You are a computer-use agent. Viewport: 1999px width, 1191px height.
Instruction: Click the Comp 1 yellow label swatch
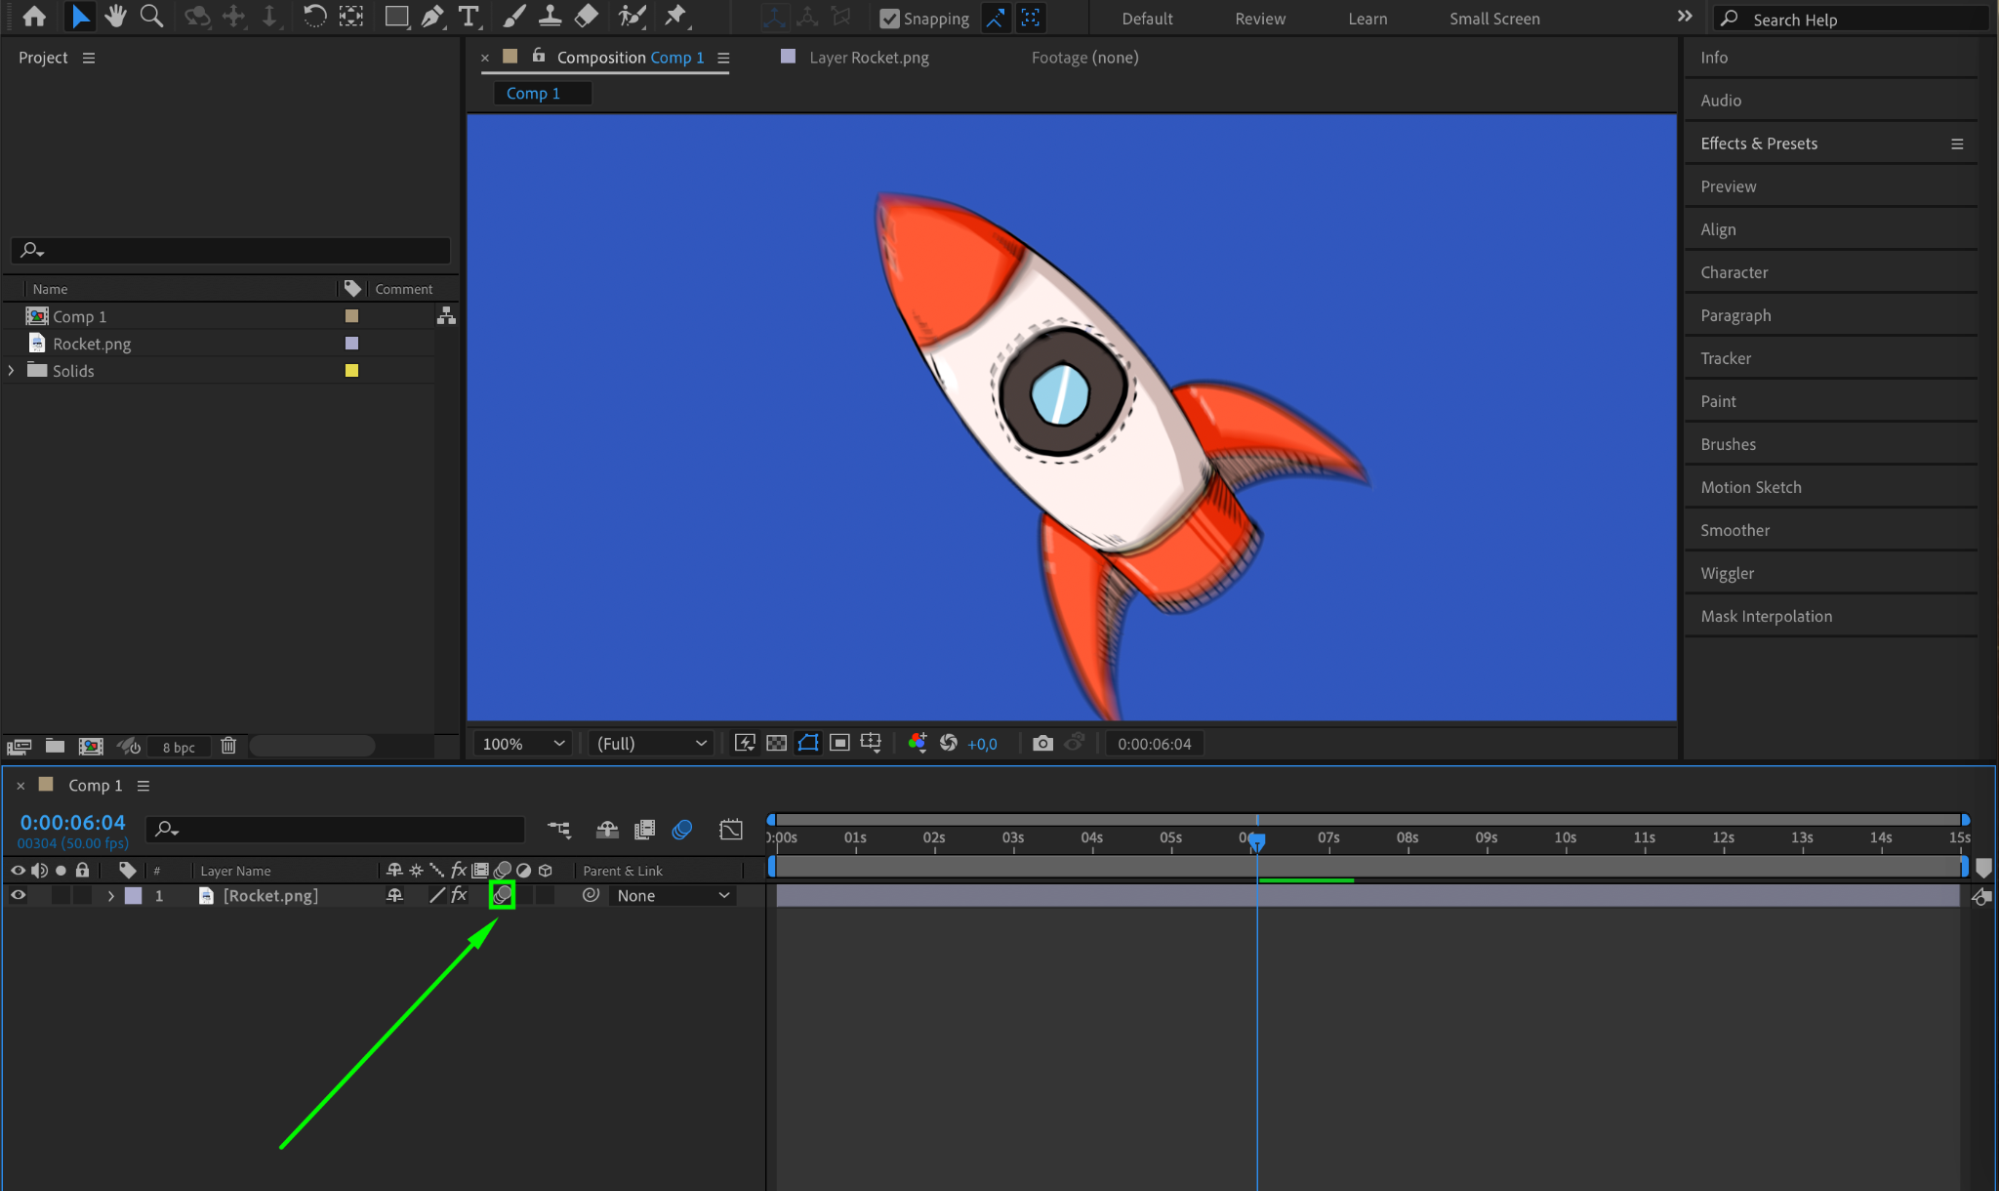[351, 316]
